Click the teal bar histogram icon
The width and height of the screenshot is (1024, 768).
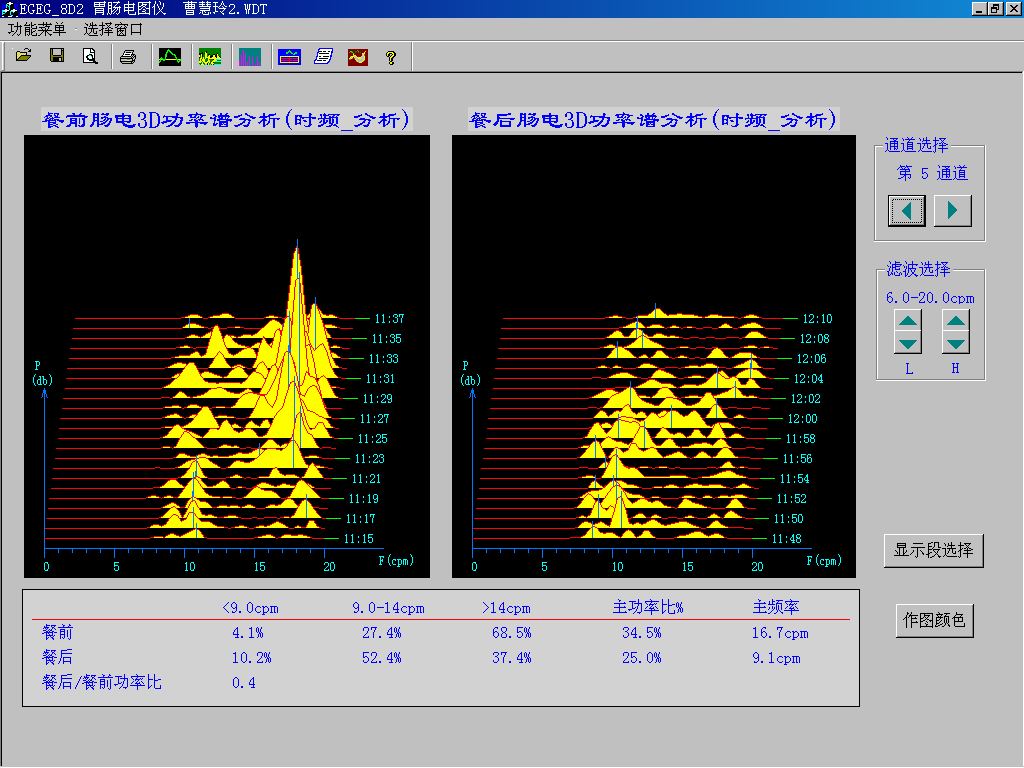click(x=250, y=57)
